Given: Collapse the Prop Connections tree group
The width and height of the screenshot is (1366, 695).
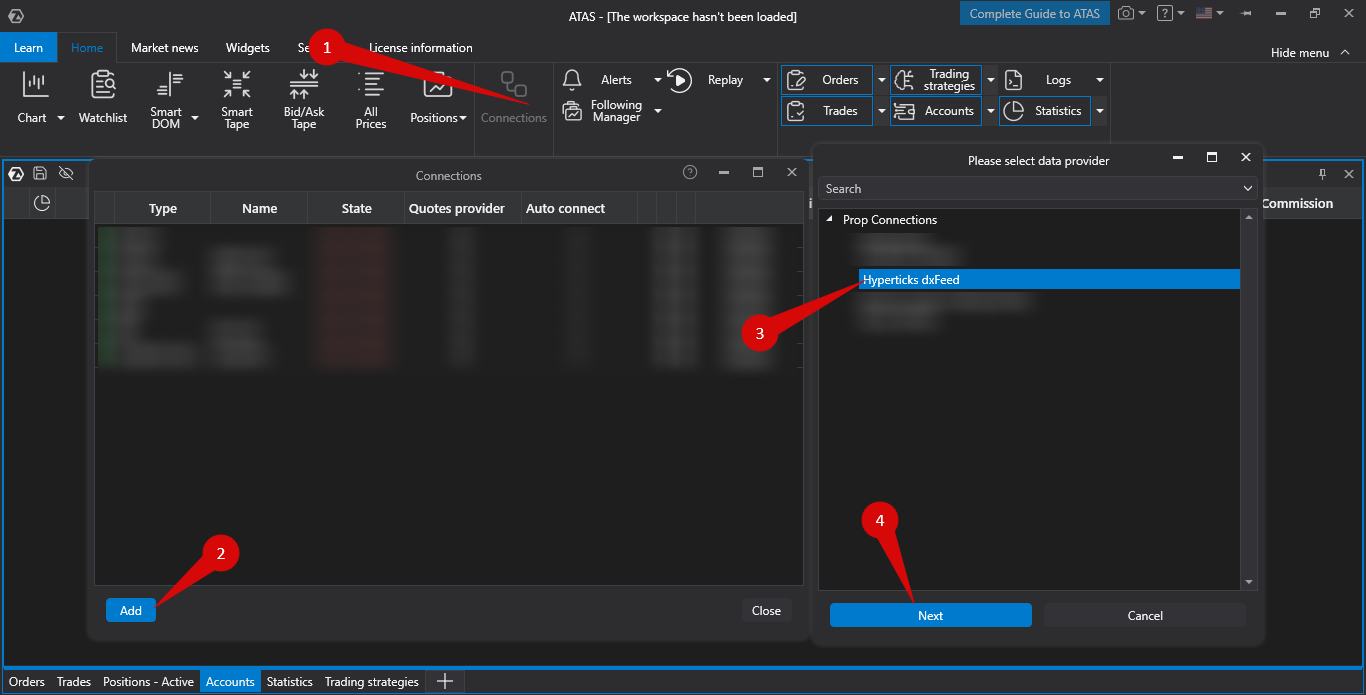Looking at the screenshot, I should pos(829,219).
